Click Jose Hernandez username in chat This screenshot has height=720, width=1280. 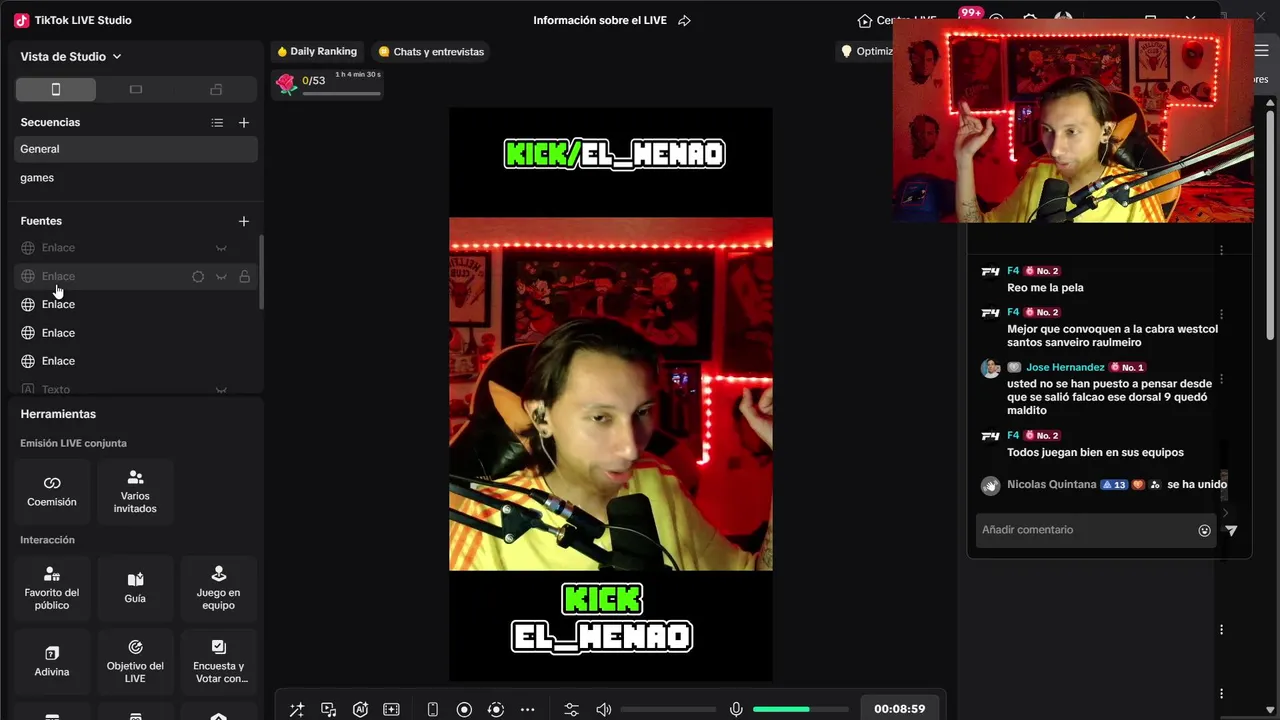click(x=1065, y=368)
